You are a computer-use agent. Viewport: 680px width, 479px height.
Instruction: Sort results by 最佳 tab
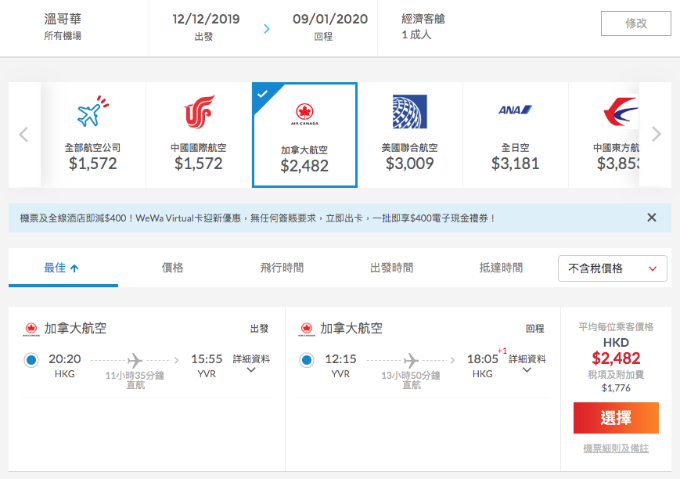[x=63, y=268]
